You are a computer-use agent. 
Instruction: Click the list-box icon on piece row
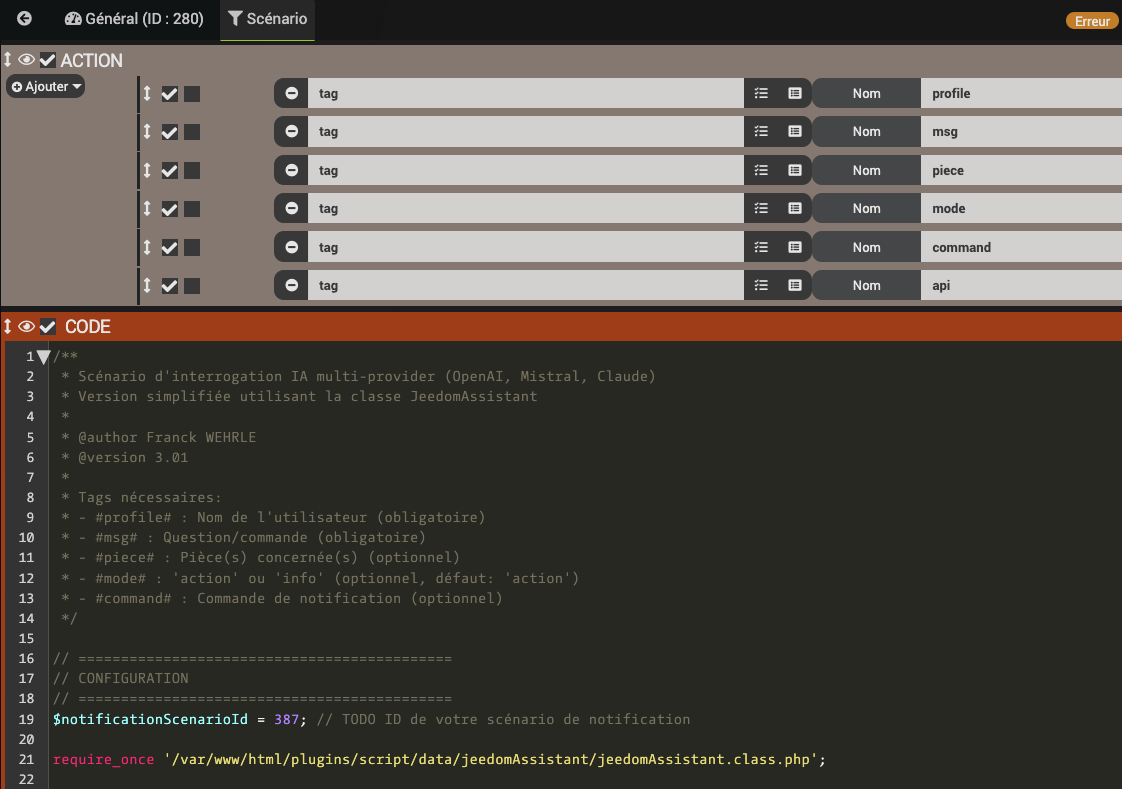(795, 170)
